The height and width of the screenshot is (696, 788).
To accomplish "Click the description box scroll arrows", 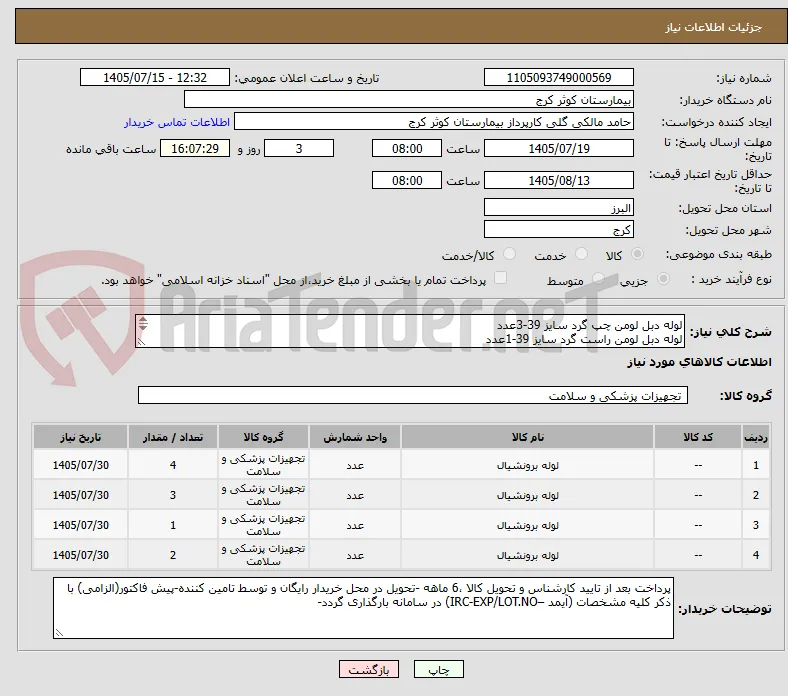I will click(x=143, y=323).
